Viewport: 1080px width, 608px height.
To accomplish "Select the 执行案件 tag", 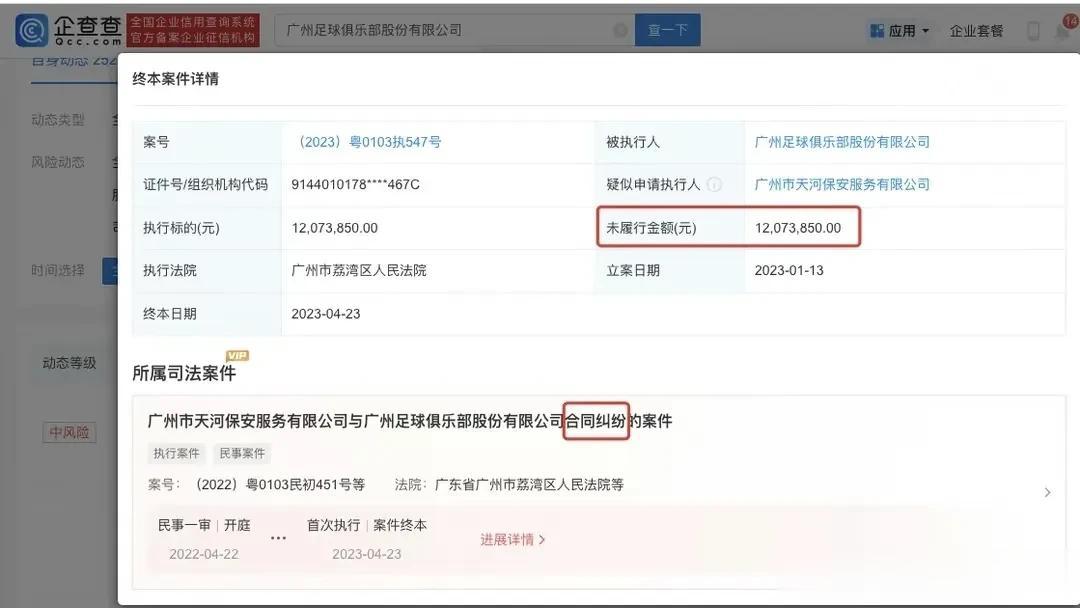I will pyautogui.click(x=176, y=453).
